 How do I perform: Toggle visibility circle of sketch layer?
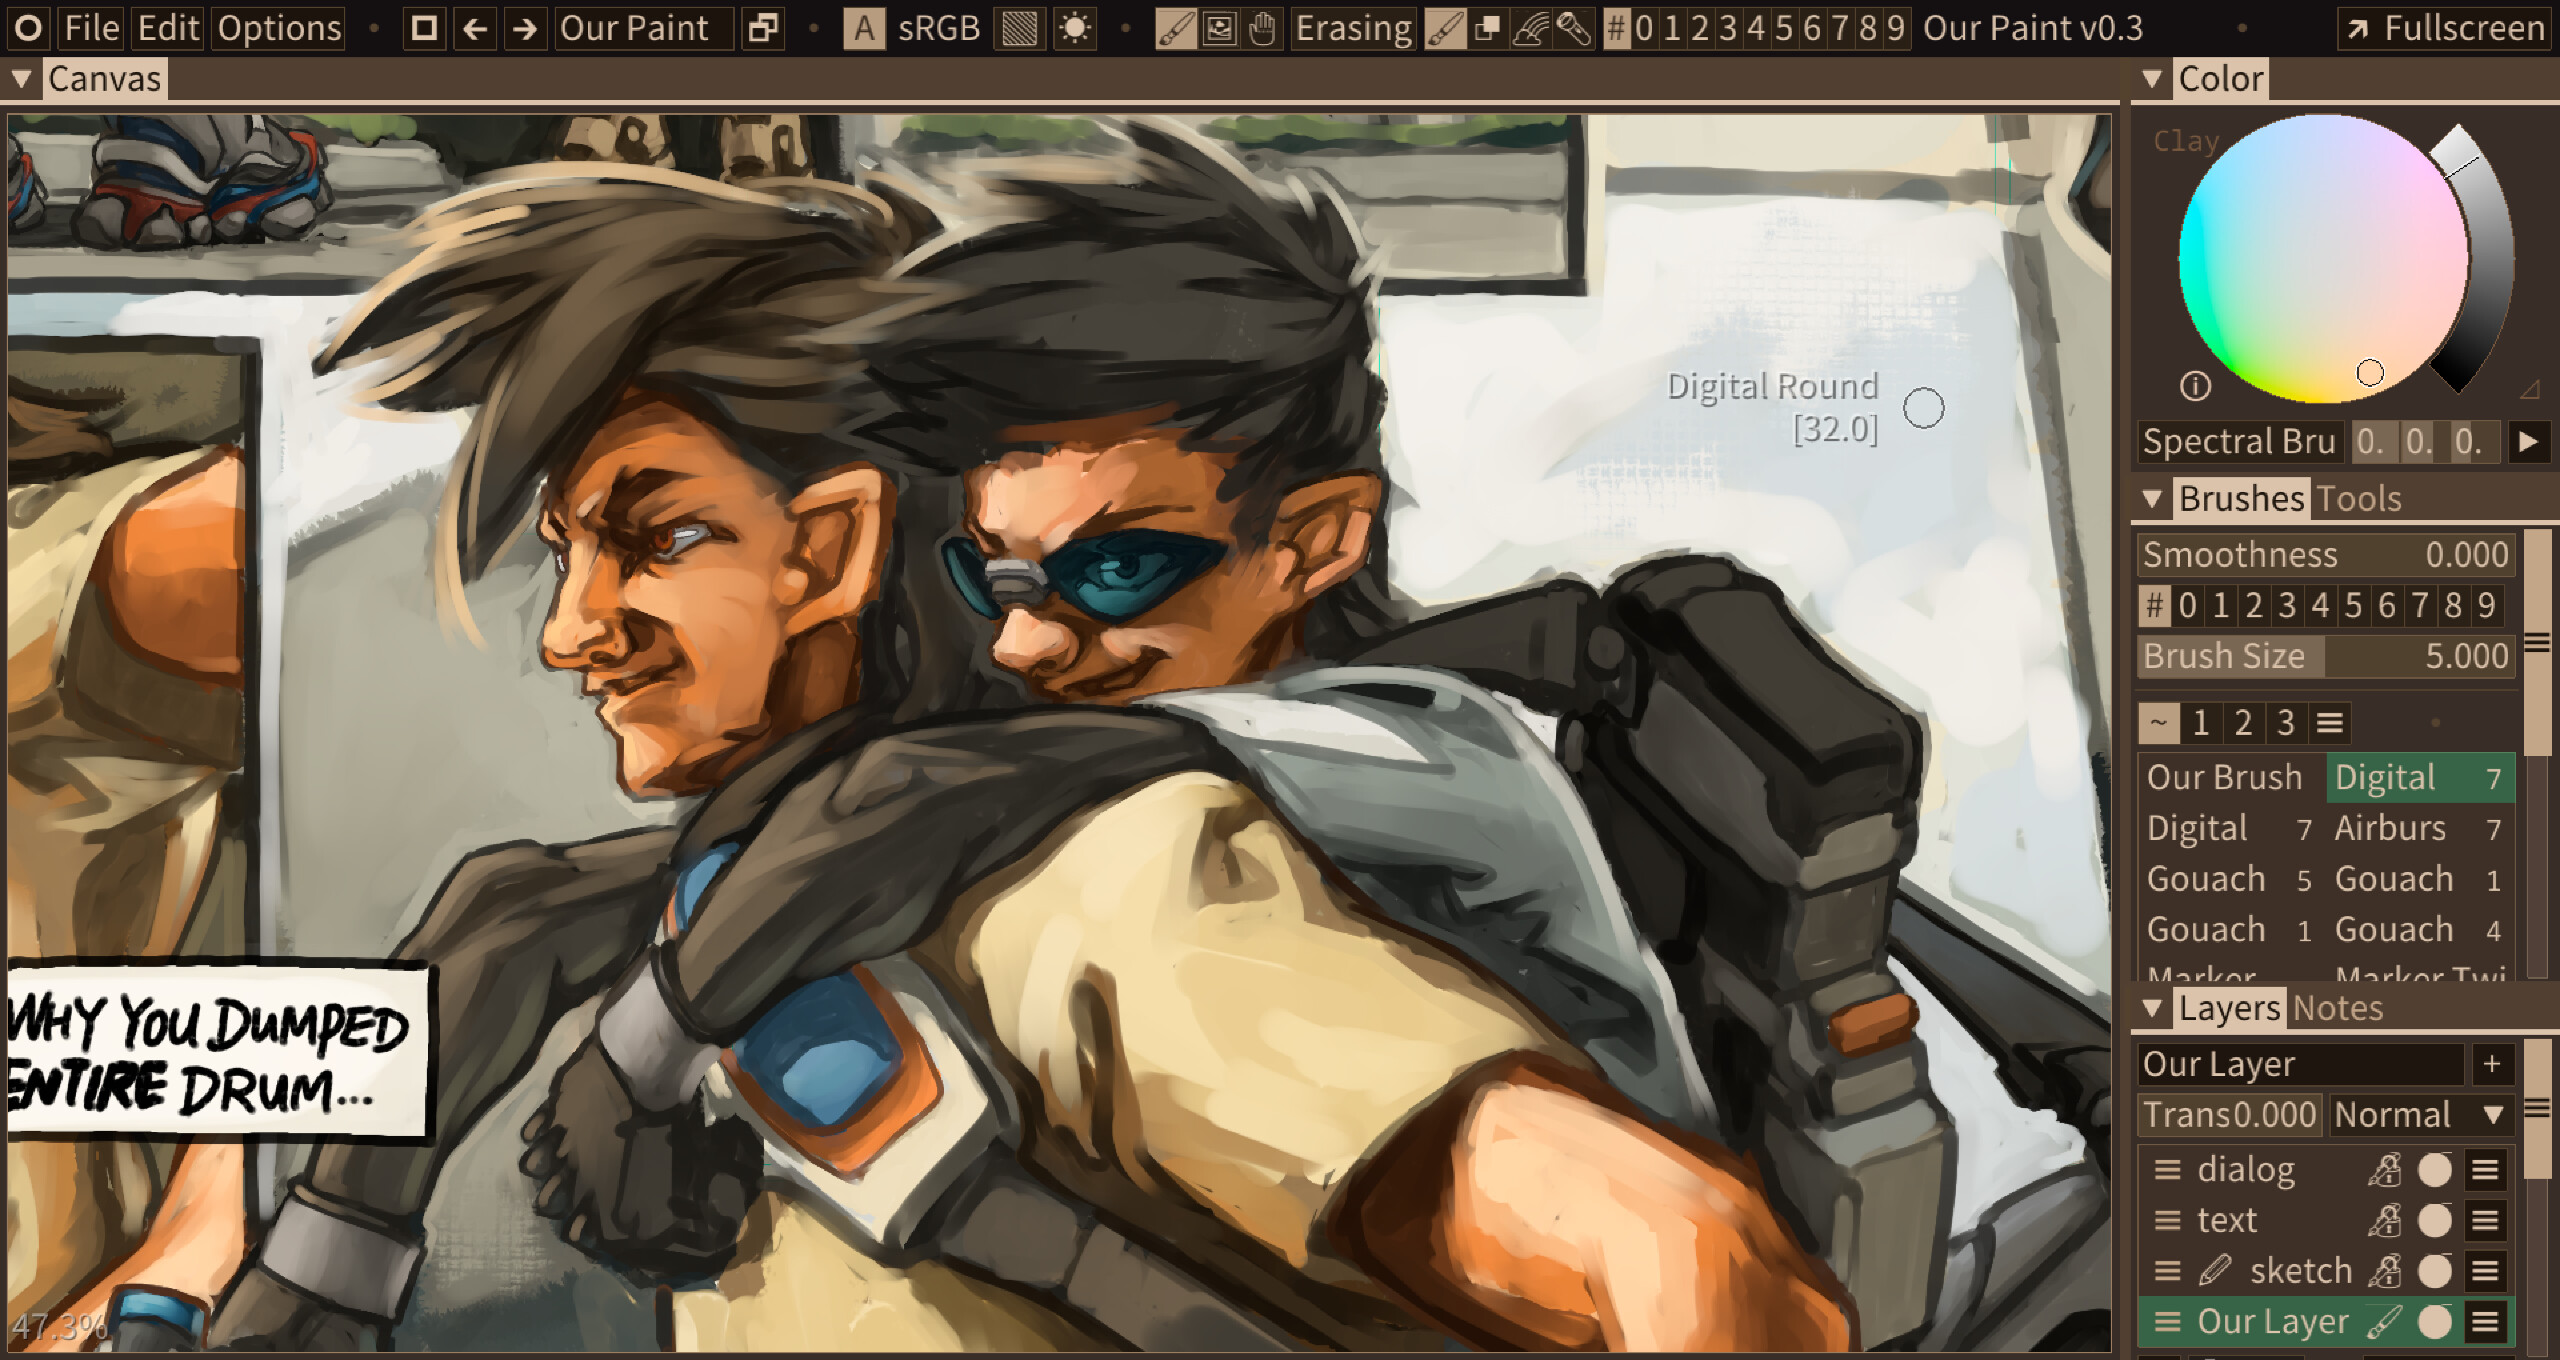click(2434, 1271)
